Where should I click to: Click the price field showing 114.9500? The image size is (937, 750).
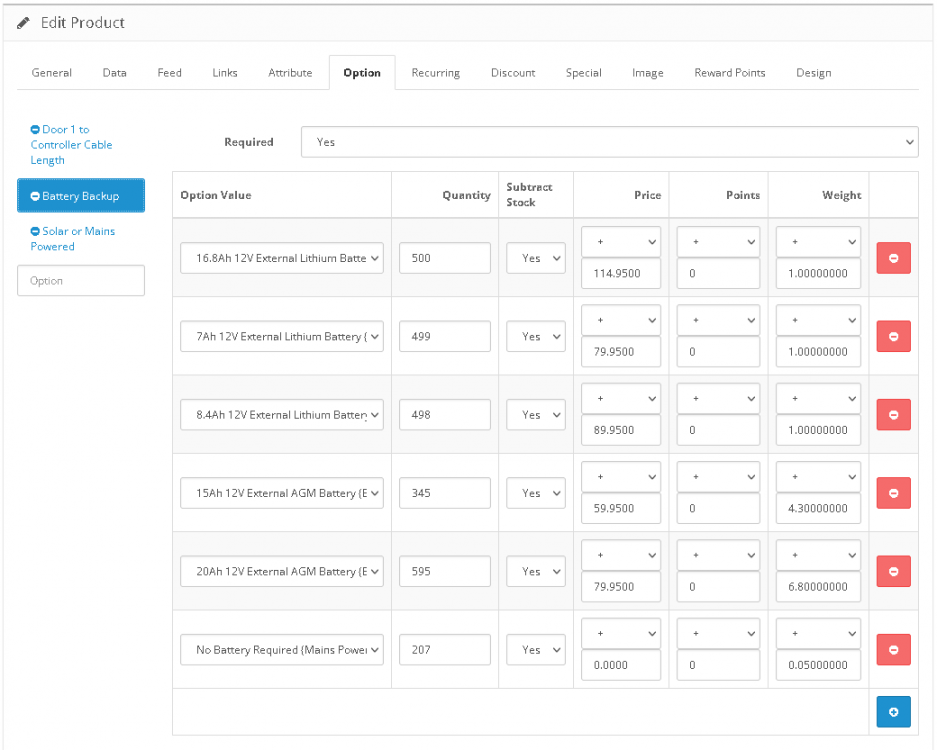point(621,274)
